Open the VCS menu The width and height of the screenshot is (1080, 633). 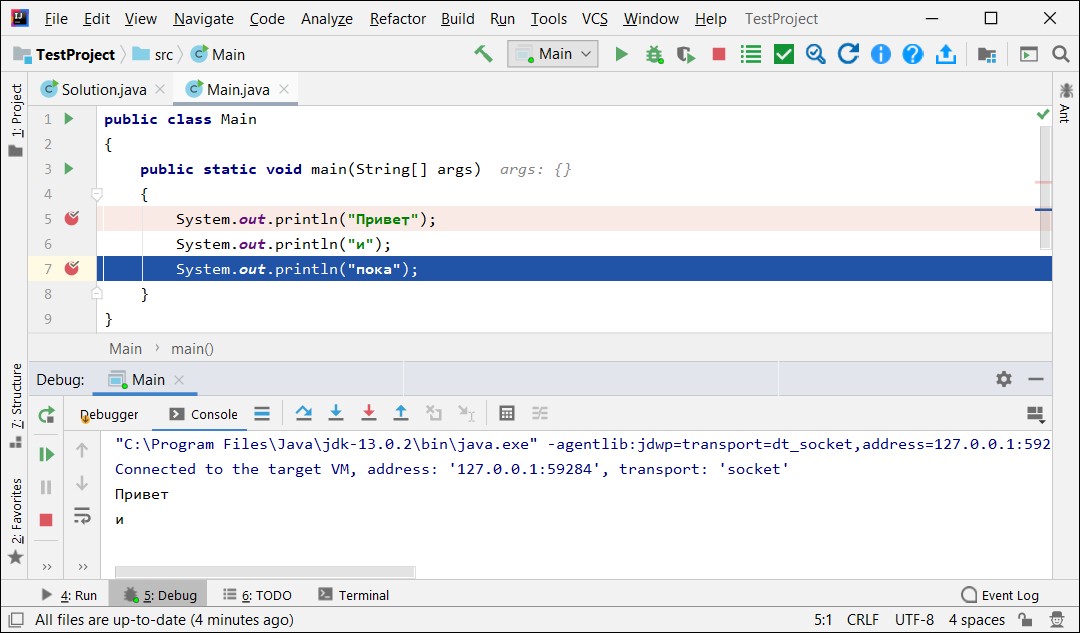coord(594,19)
